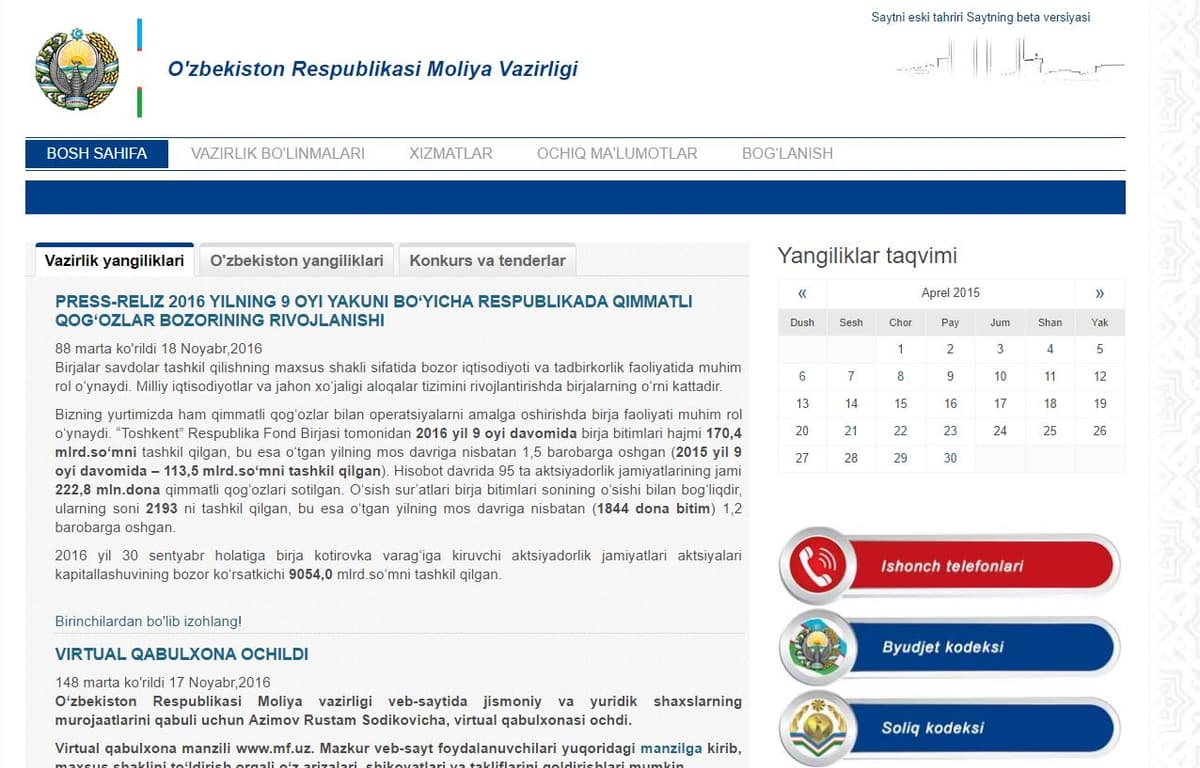Screen dimensions: 1200x768
Task: Click Yangiliklar taqvimi heading
Action: (x=867, y=256)
